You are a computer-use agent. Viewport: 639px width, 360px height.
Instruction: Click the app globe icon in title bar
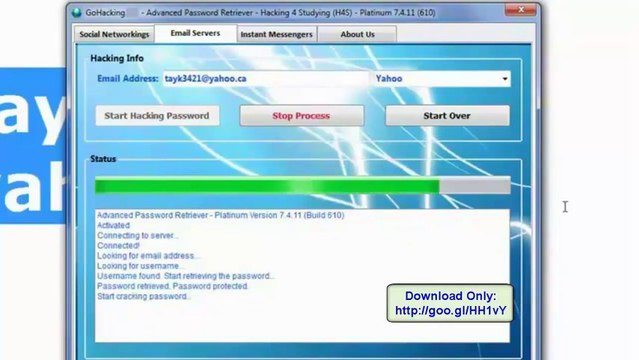77,13
